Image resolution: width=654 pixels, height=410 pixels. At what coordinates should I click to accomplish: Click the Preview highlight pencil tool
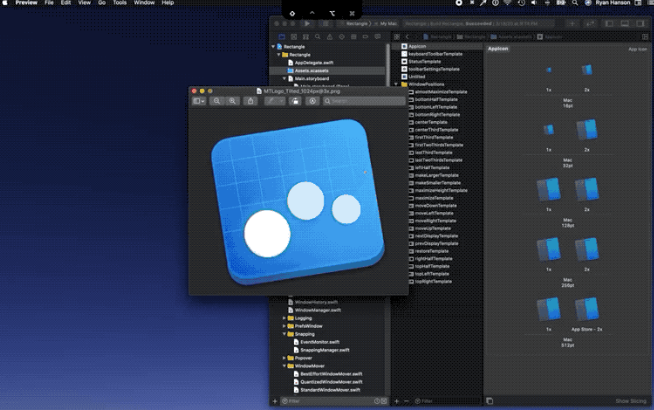pyautogui.click(x=271, y=101)
